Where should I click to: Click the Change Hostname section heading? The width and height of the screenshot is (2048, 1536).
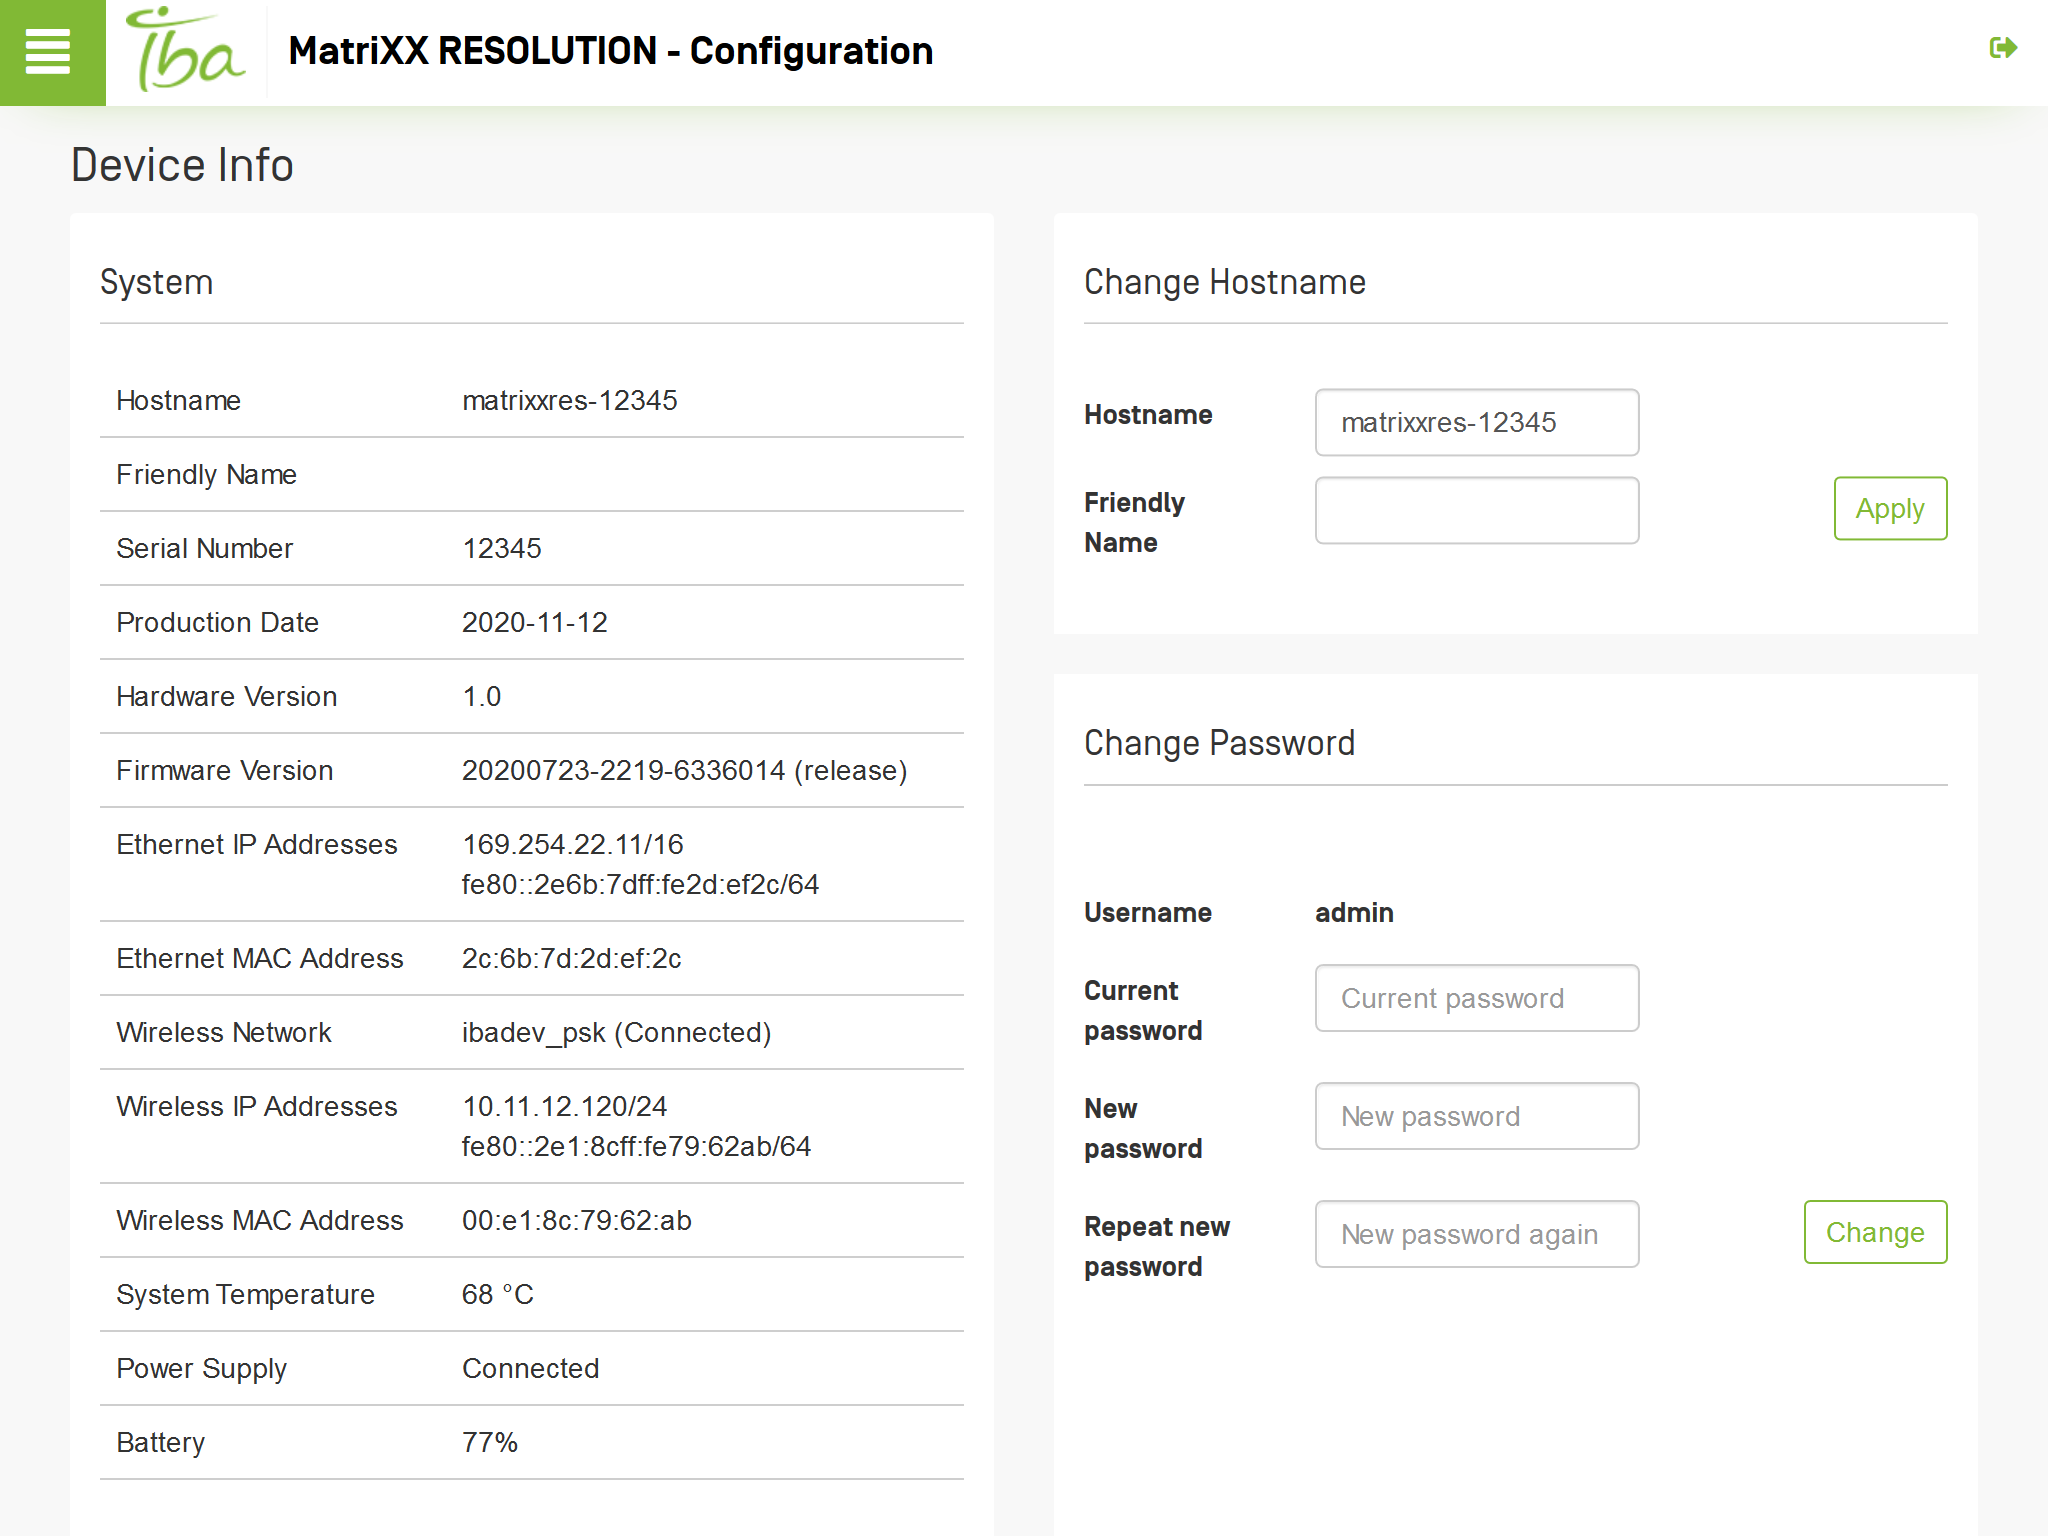tap(1225, 282)
